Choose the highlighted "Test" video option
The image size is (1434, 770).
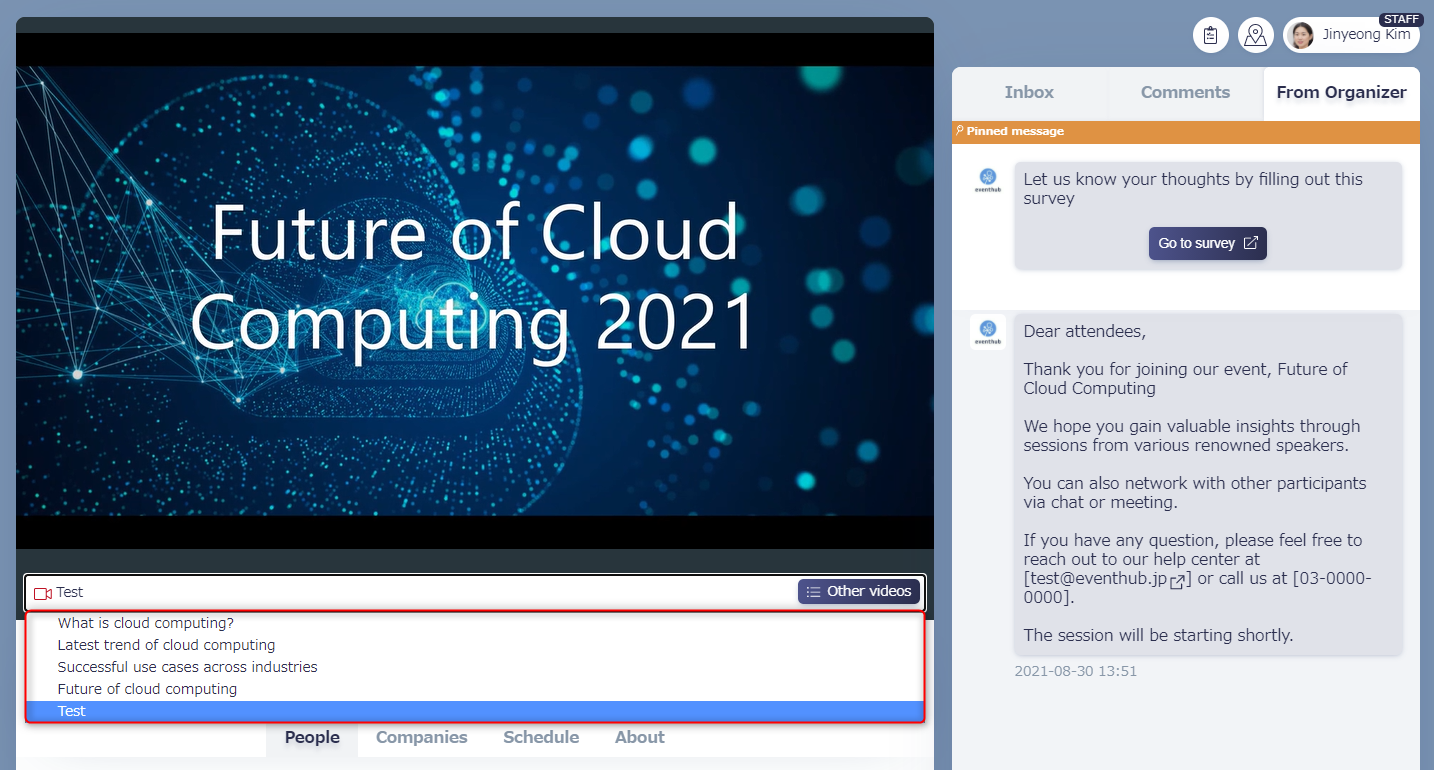[475, 711]
